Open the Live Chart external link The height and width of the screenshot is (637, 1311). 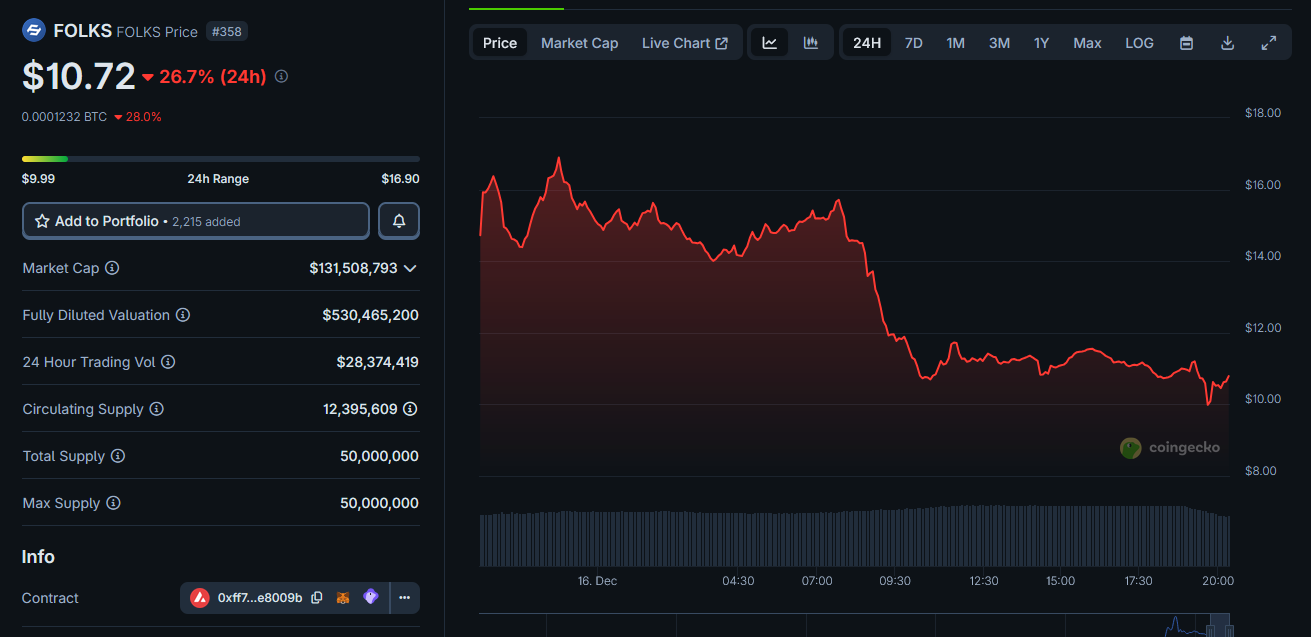click(x=685, y=43)
